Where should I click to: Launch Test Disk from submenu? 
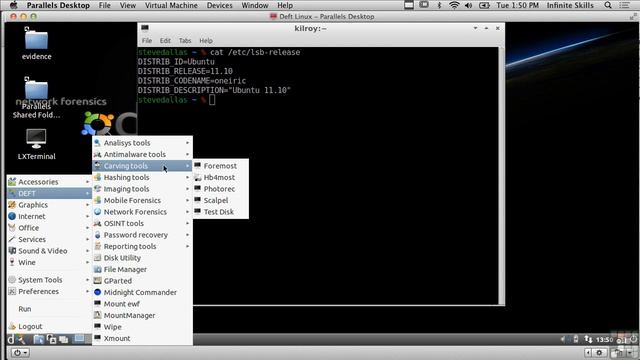[220, 211]
